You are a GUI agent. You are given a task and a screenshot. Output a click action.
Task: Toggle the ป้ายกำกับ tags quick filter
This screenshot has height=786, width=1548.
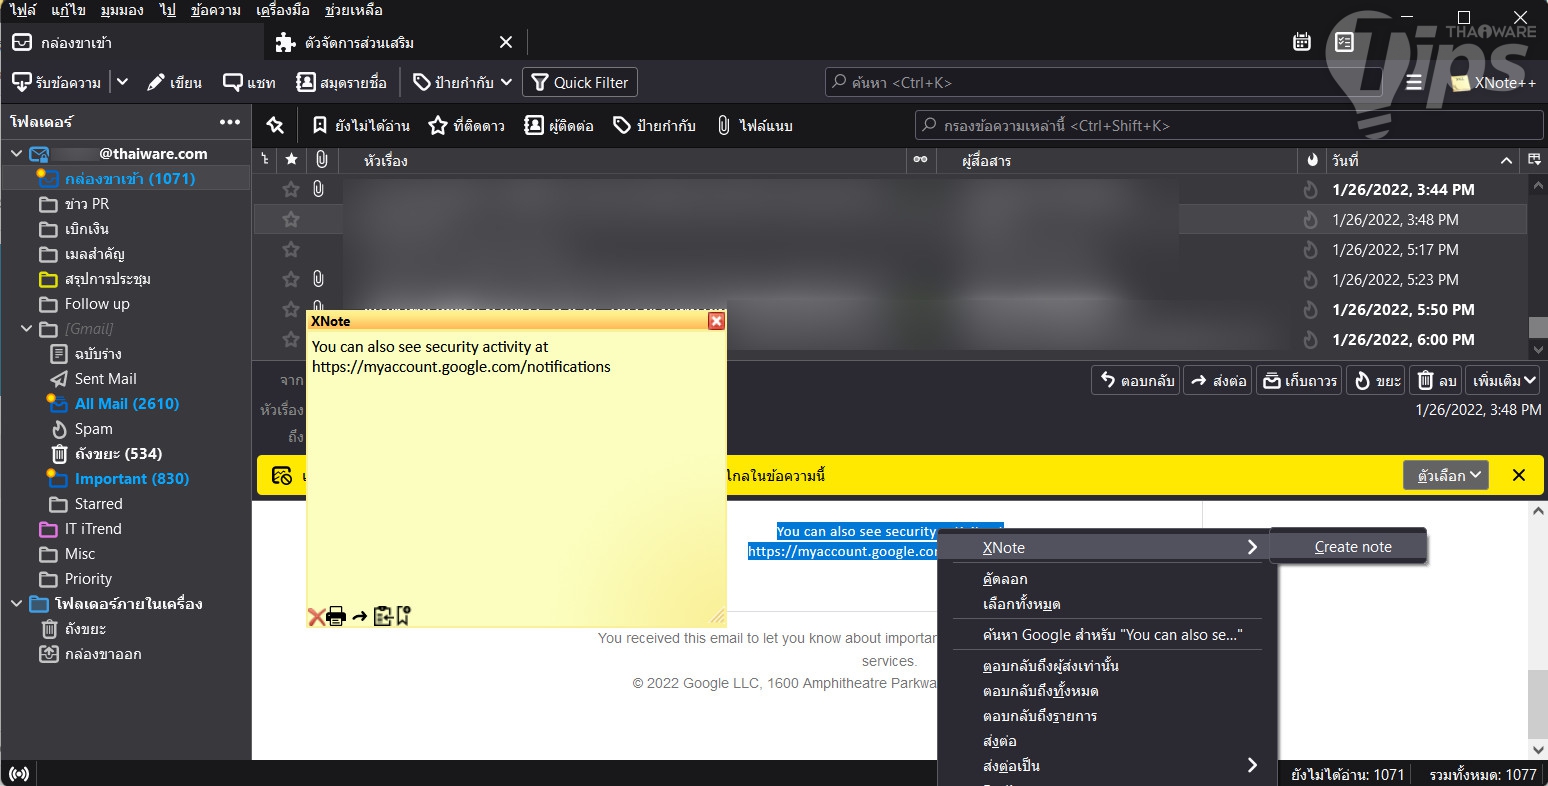[654, 125]
